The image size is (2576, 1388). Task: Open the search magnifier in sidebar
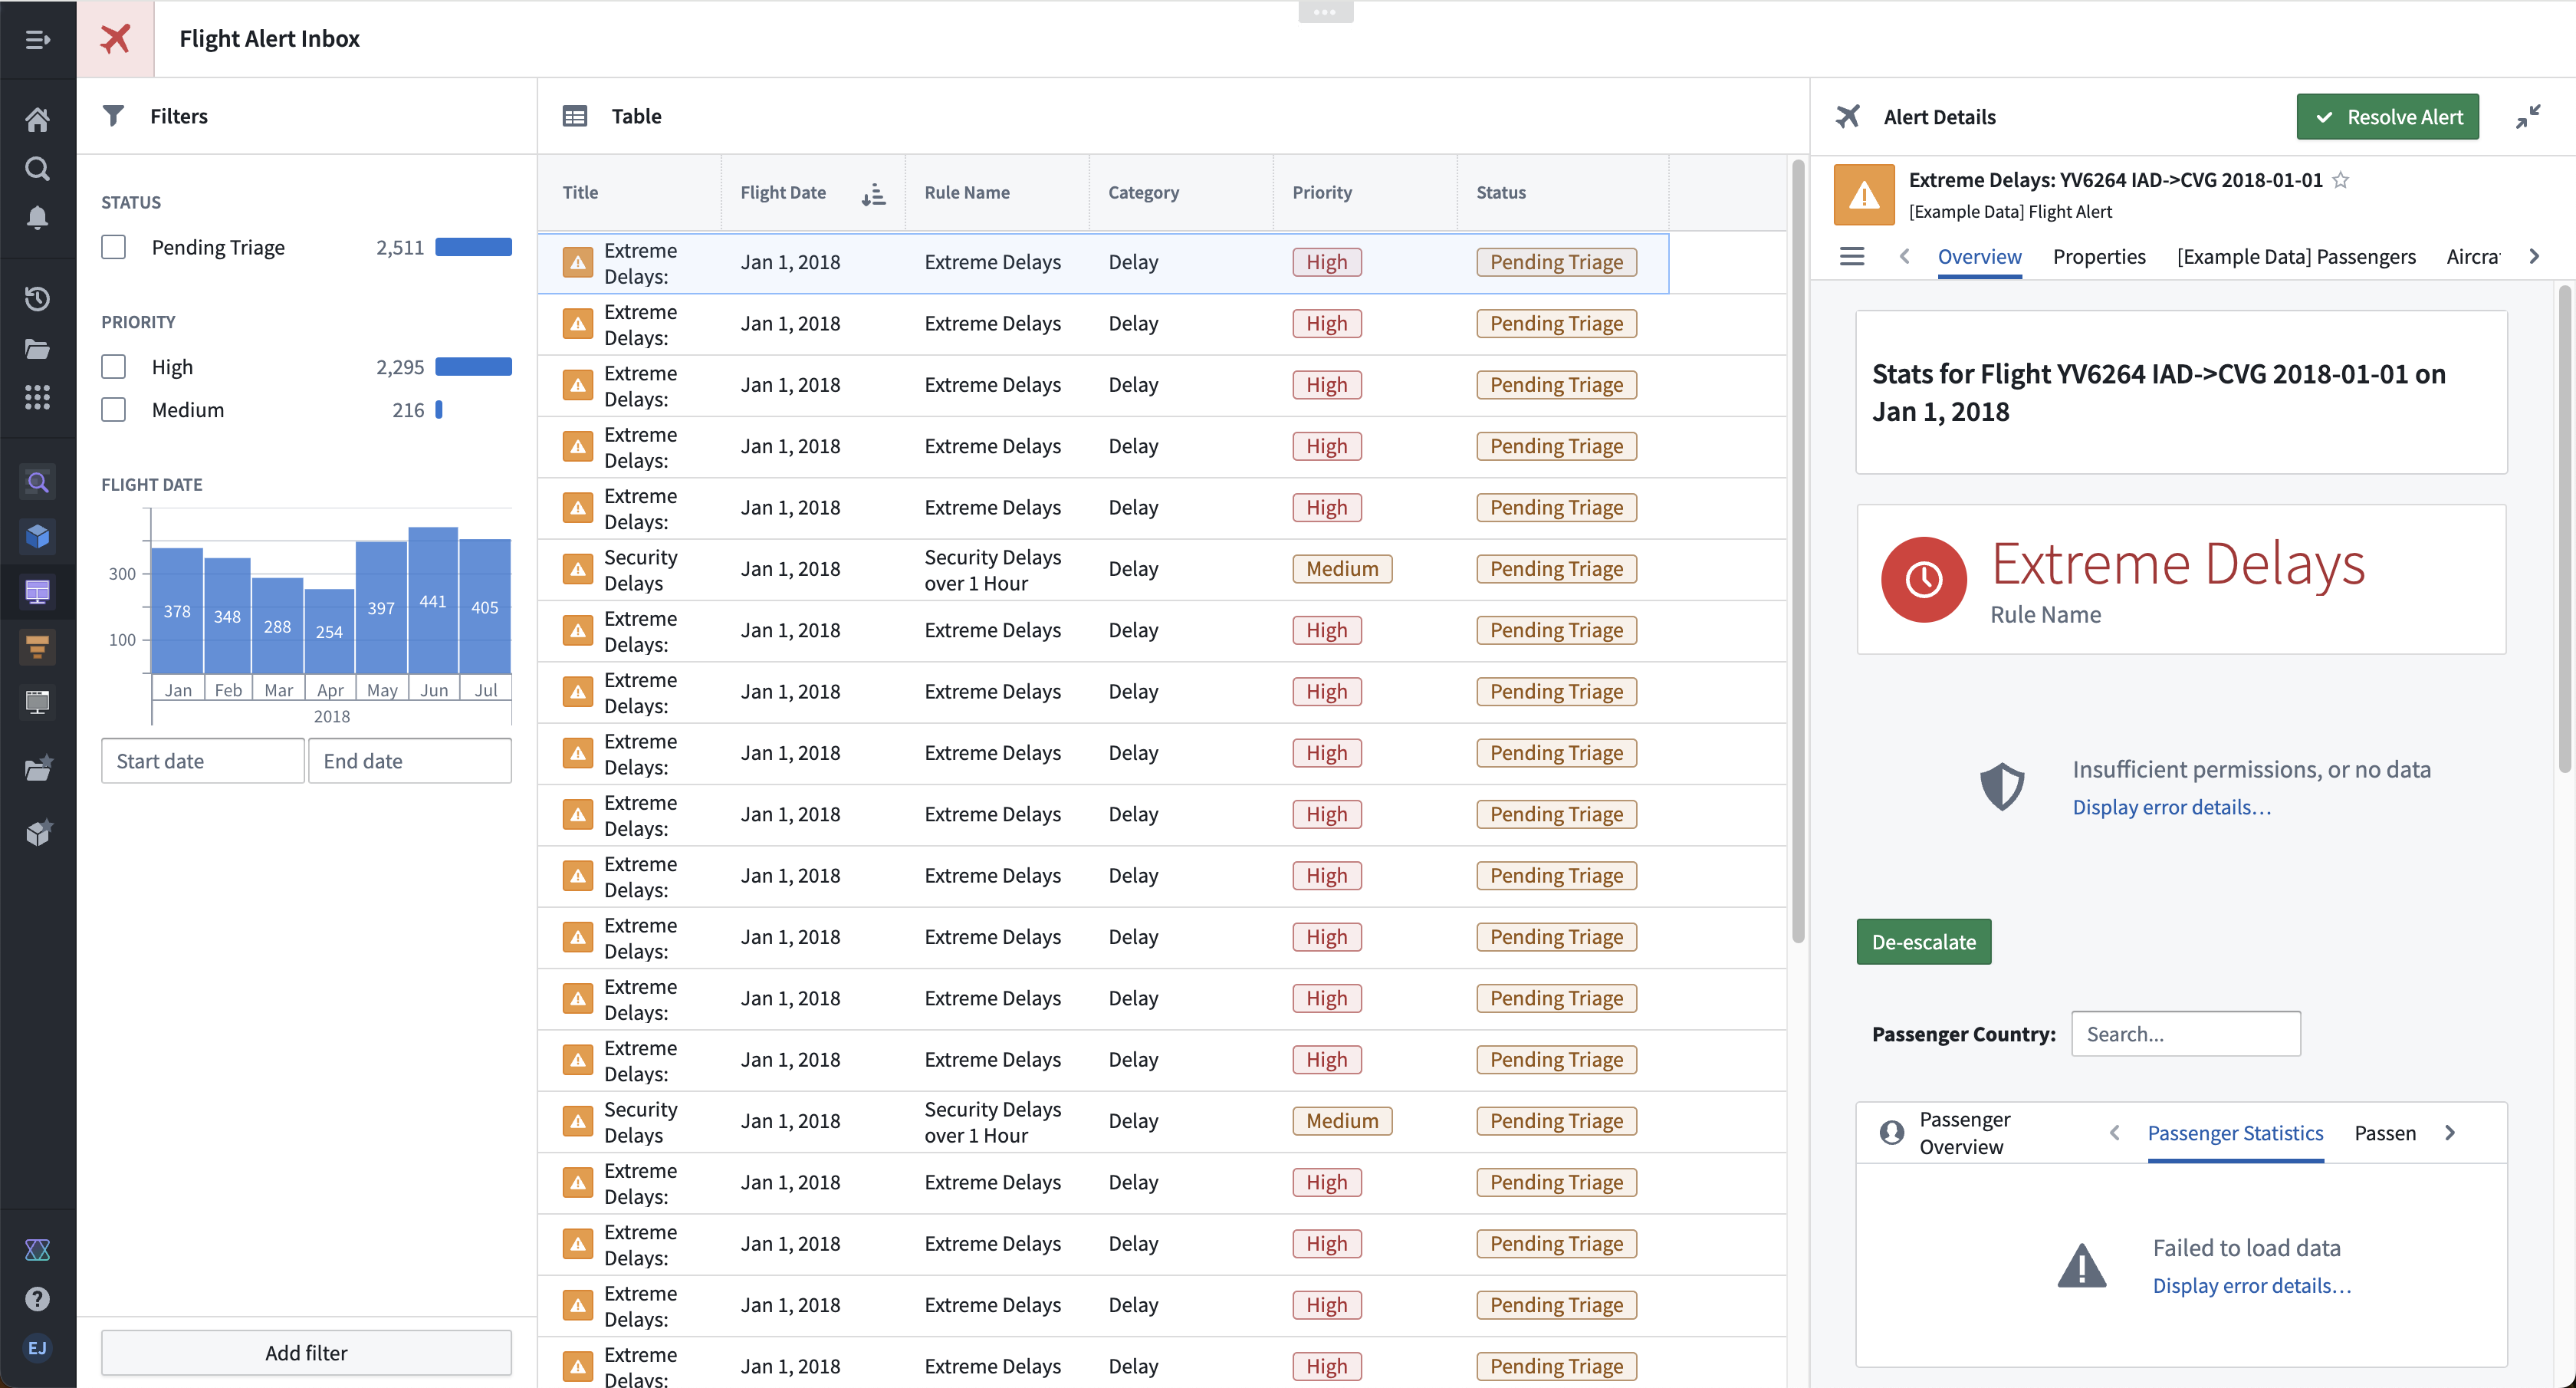point(37,168)
